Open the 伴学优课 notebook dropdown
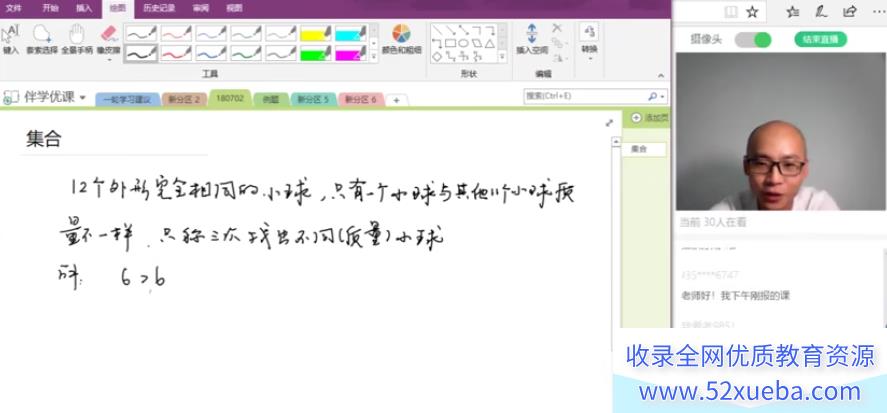Image resolution: width=887 pixels, height=413 pixels. point(83,97)
